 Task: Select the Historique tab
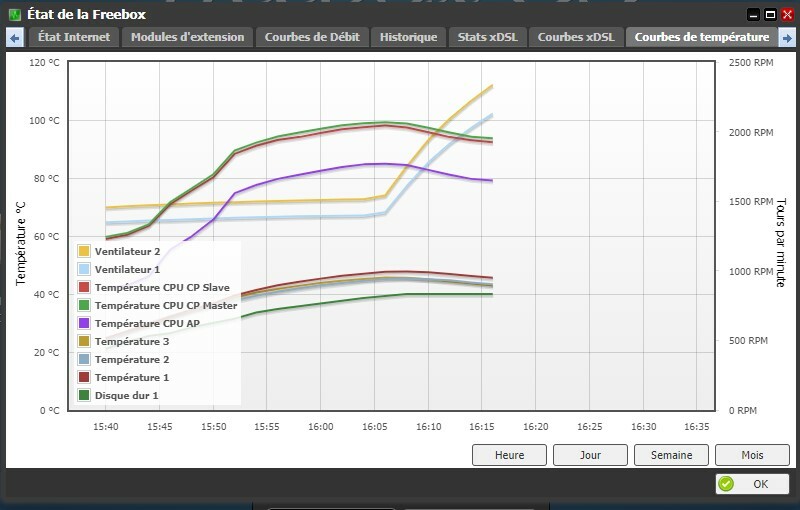[408, 37]
